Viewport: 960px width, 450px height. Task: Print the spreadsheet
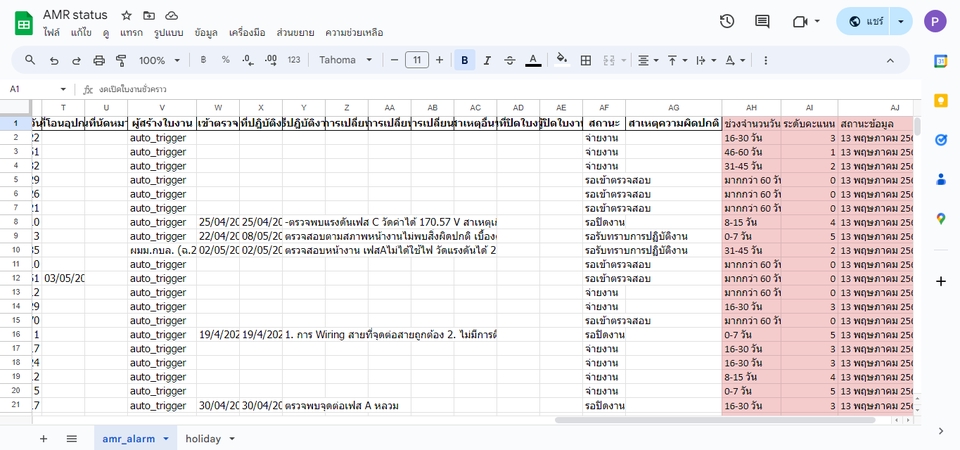pos(99,61)
